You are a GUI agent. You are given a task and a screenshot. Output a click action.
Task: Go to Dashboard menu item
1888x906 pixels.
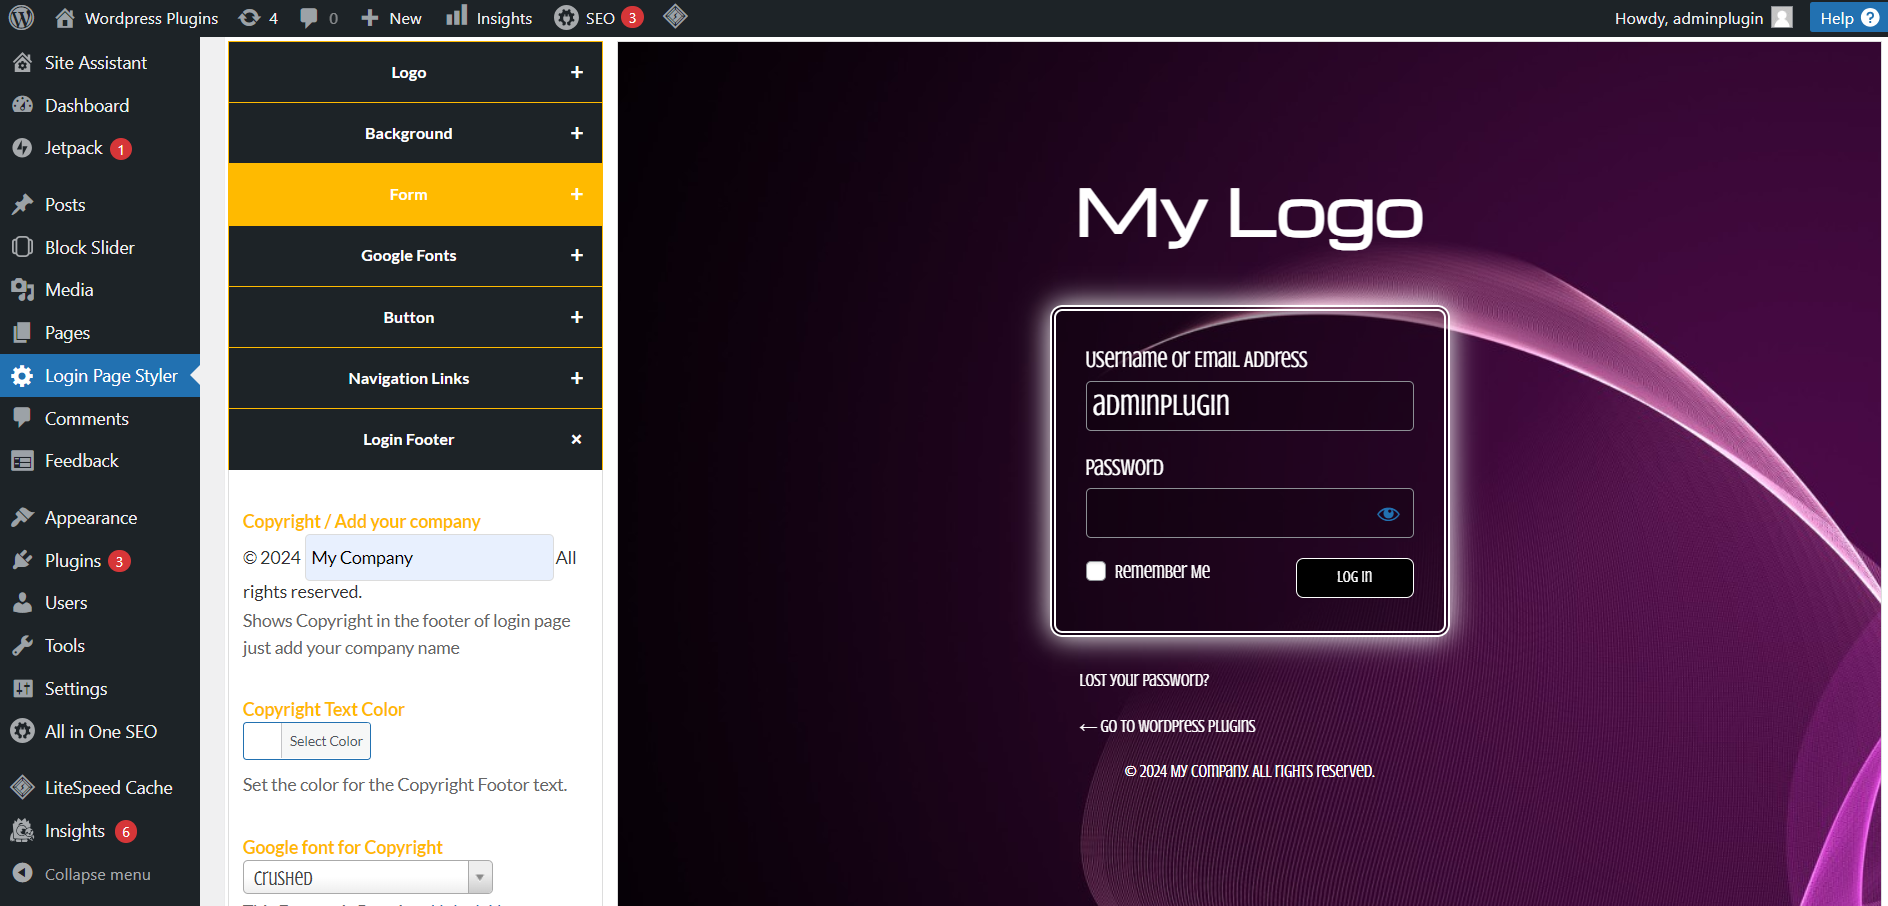point(100,105)
